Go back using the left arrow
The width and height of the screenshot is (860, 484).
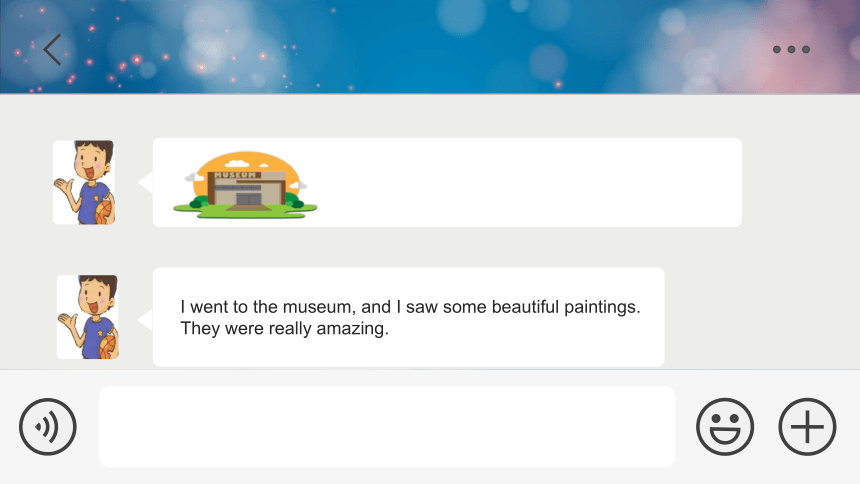pos(52,49)
